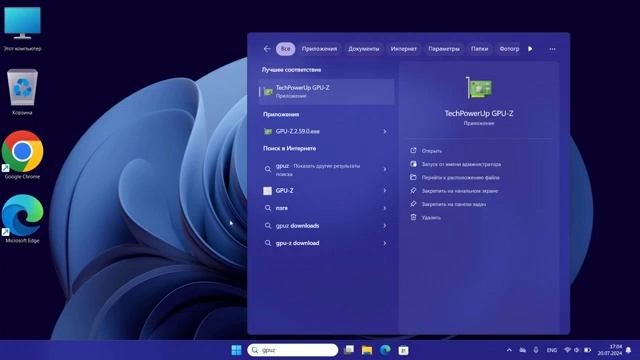The image size is (640, 360).
Task: Expand GPU-Z web result chevron
Action: point(384,191)
